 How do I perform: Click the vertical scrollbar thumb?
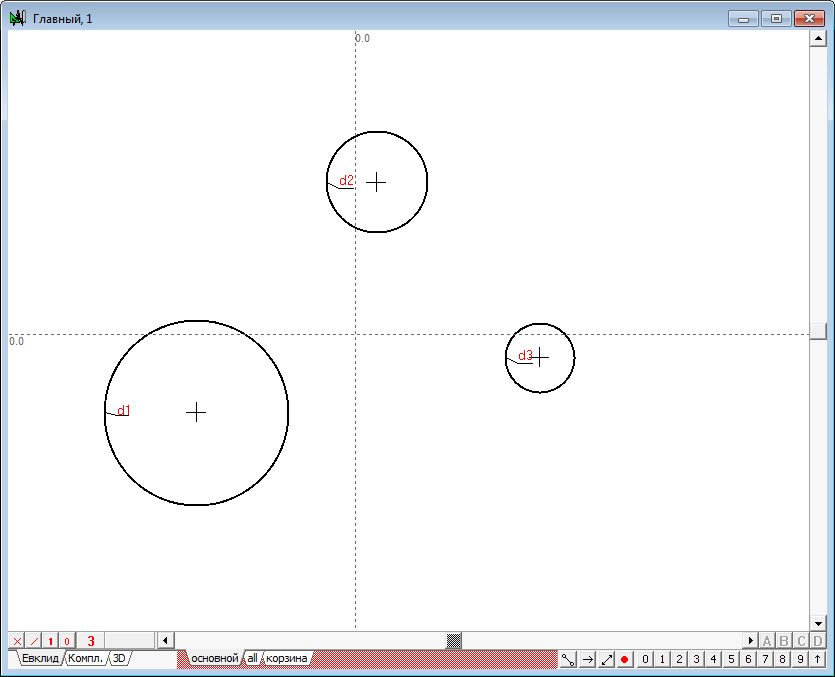click(818, 331)
